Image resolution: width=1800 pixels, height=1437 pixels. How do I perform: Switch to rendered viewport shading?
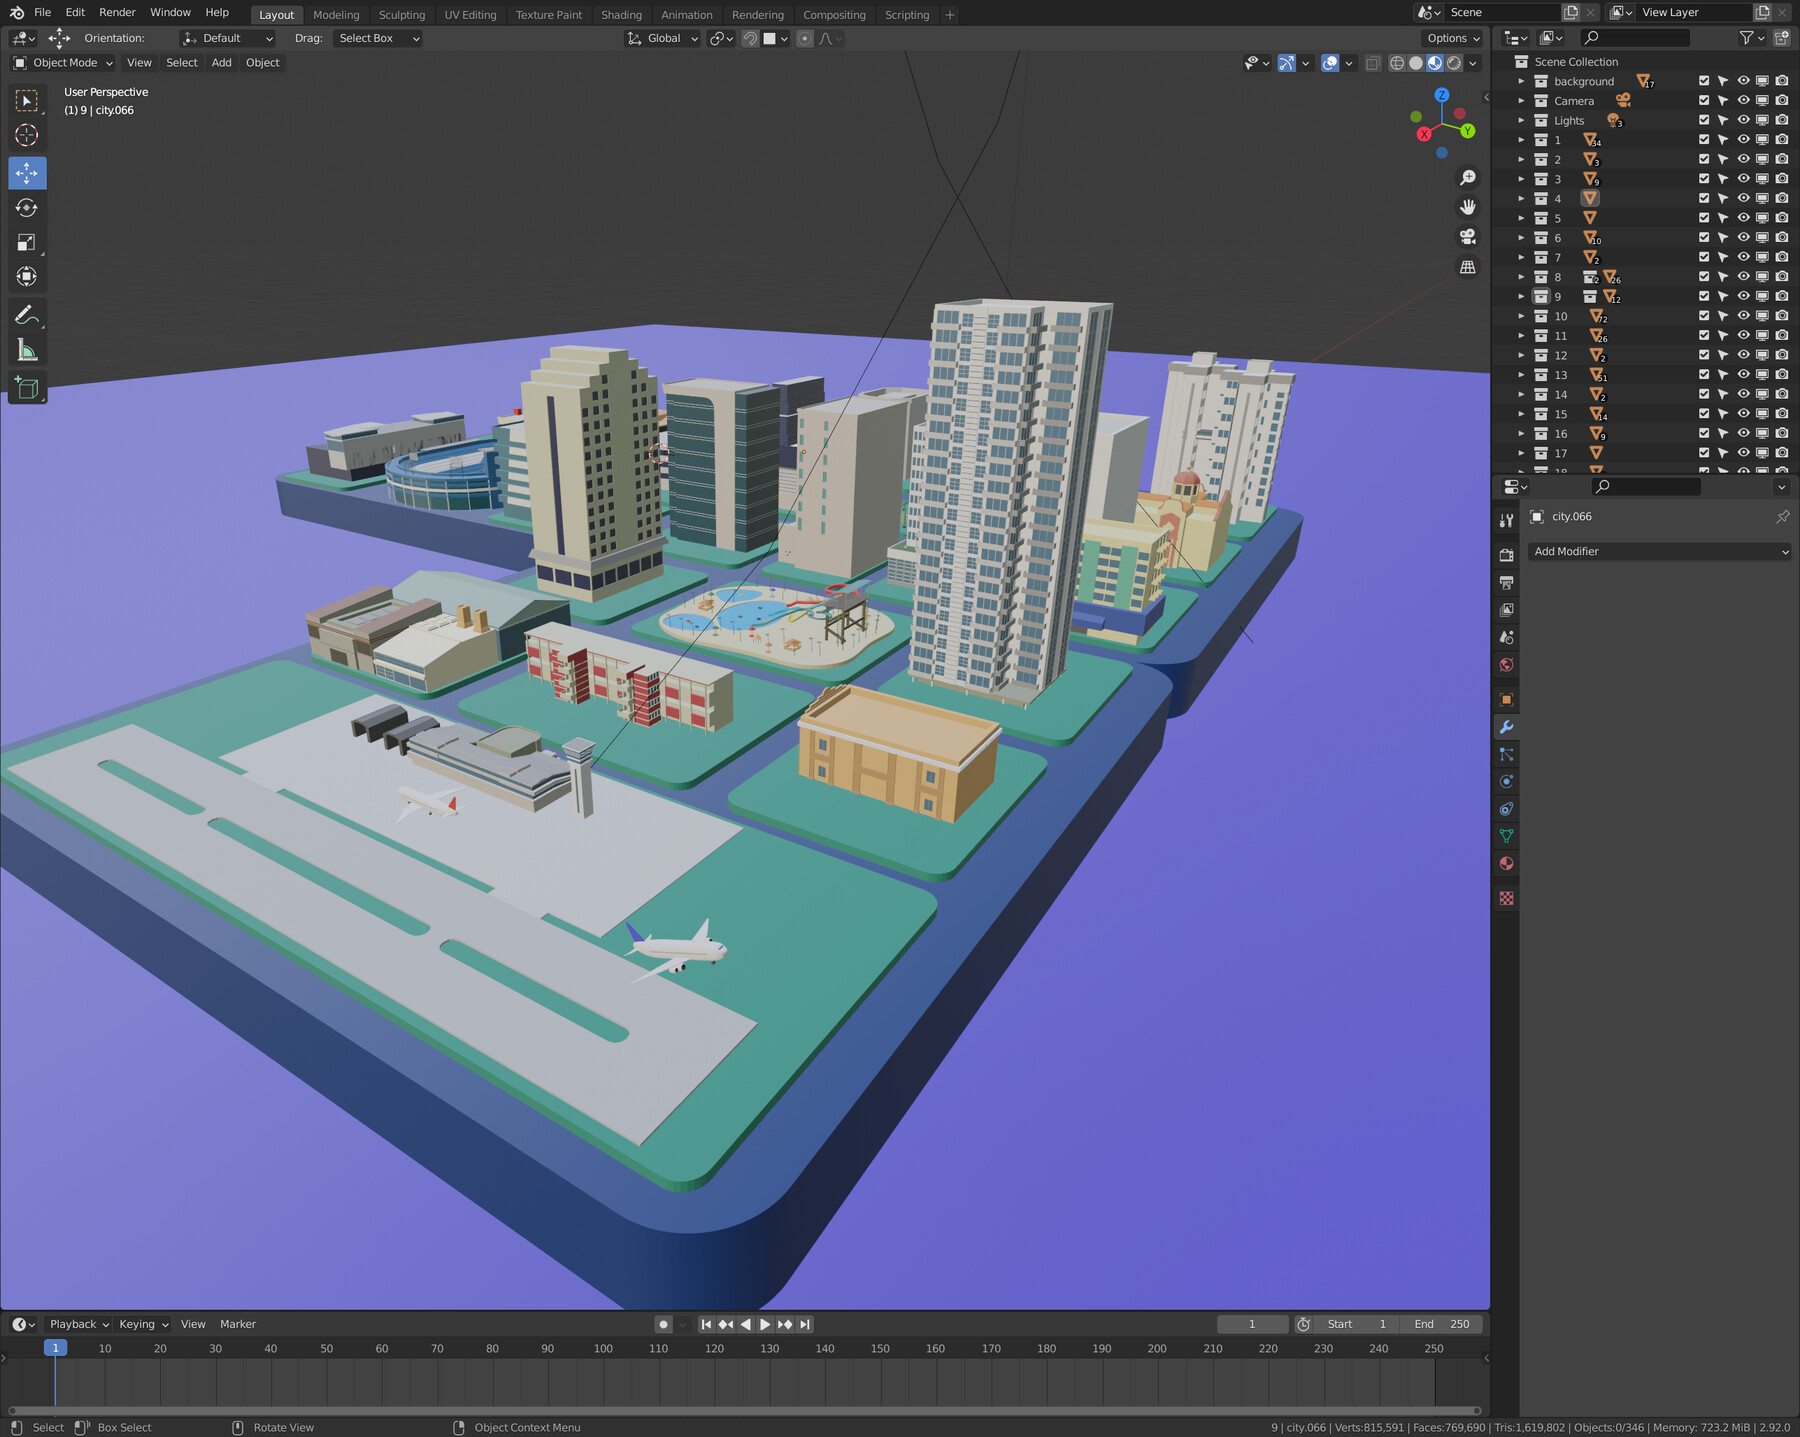click(1453, 63)
